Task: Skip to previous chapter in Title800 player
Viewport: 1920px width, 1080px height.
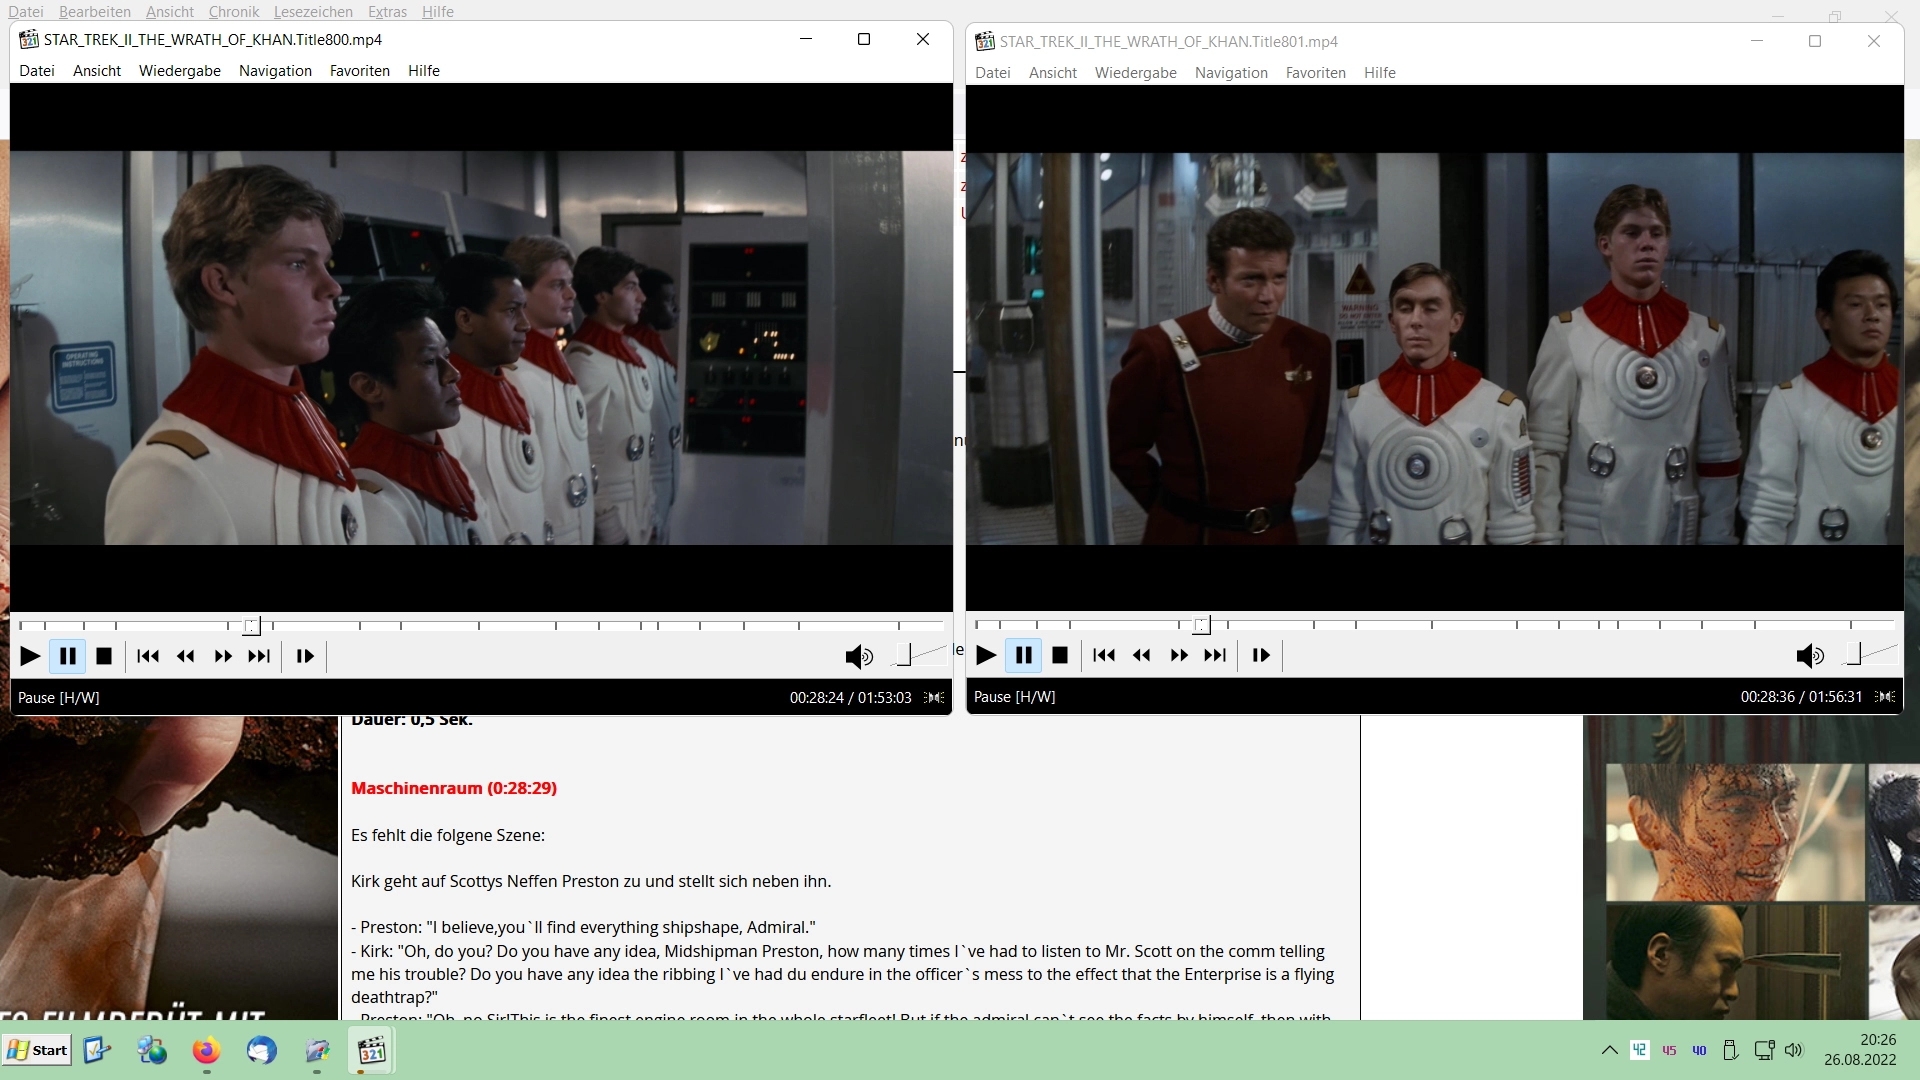Action: (148, 657)
